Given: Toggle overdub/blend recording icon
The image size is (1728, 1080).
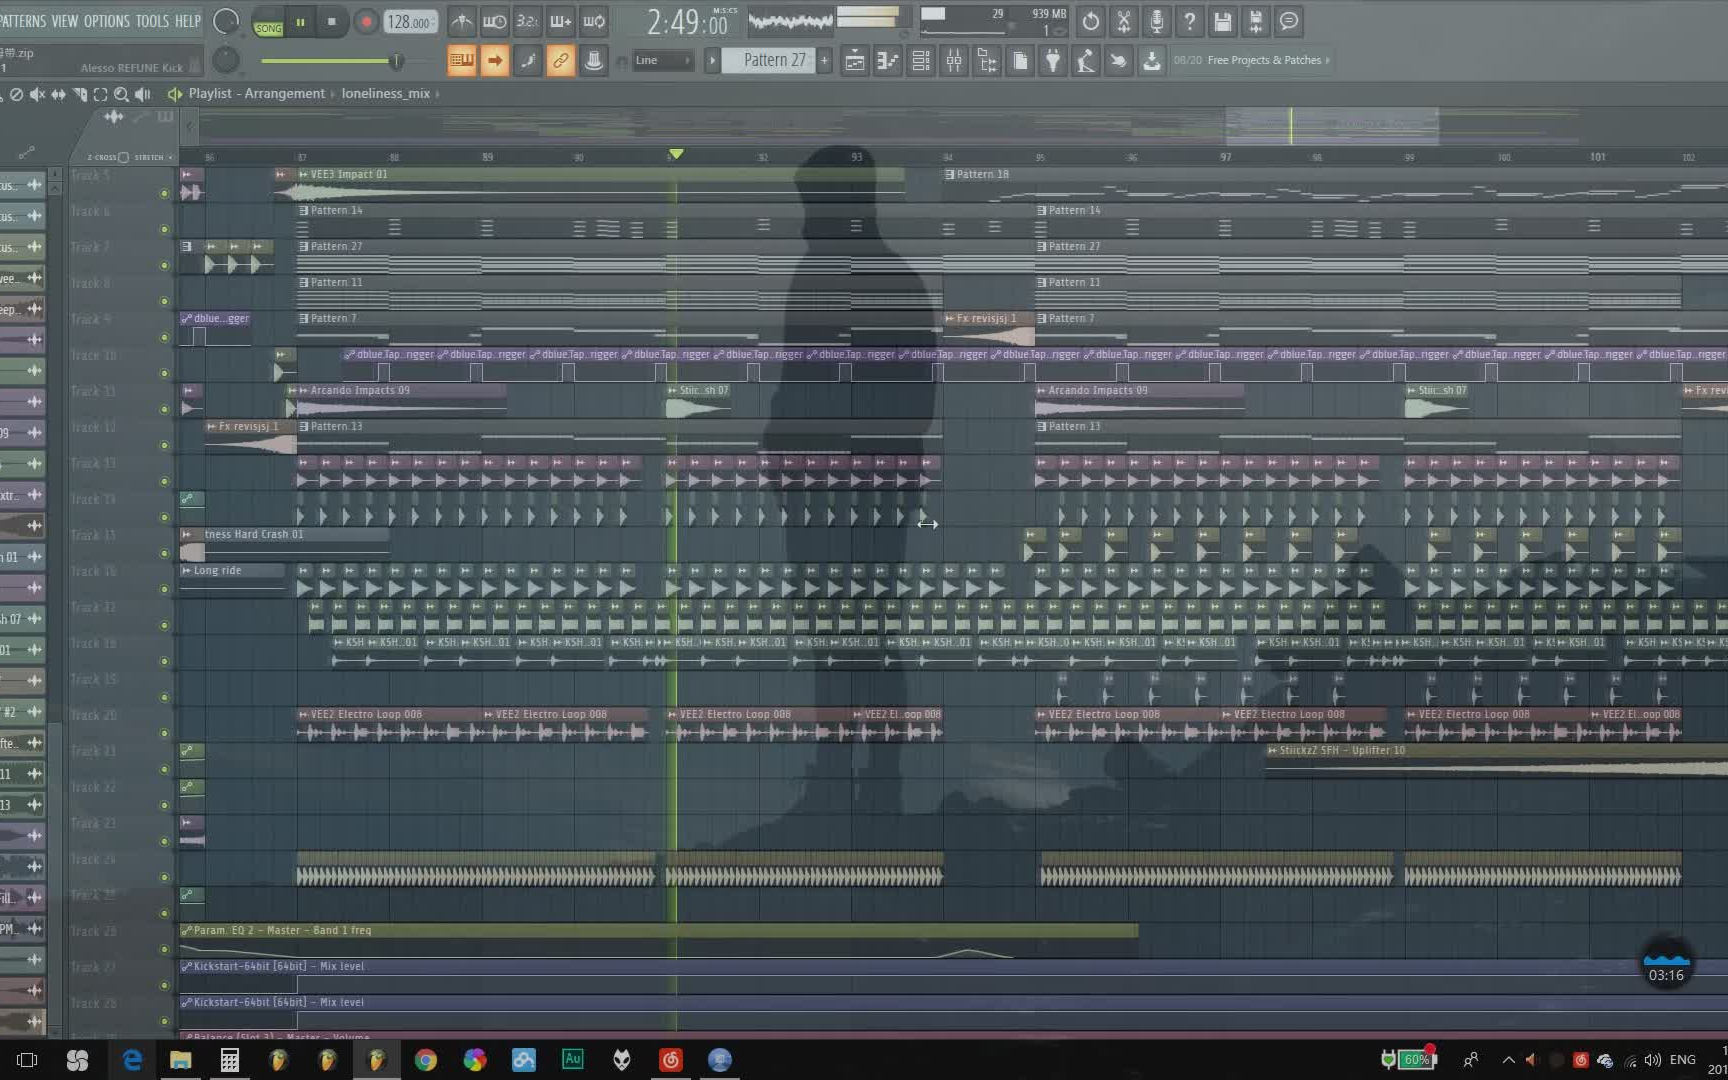Looking at the screenshot, I should [560, 21].
